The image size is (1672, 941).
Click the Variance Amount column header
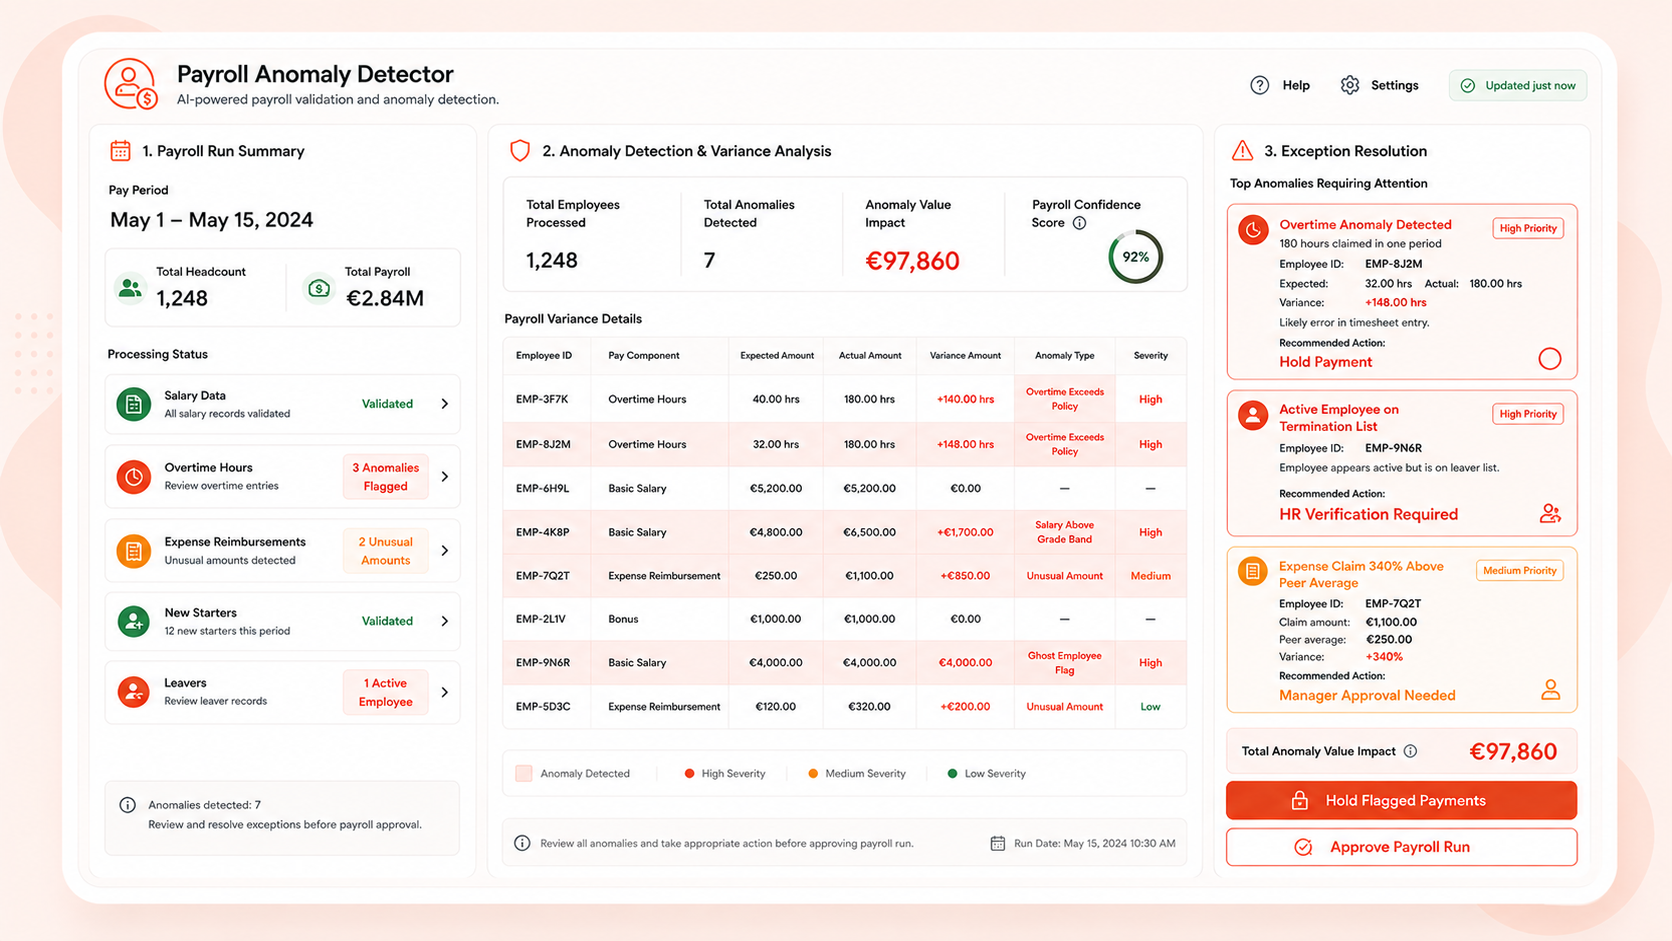[x=965, y=356]
